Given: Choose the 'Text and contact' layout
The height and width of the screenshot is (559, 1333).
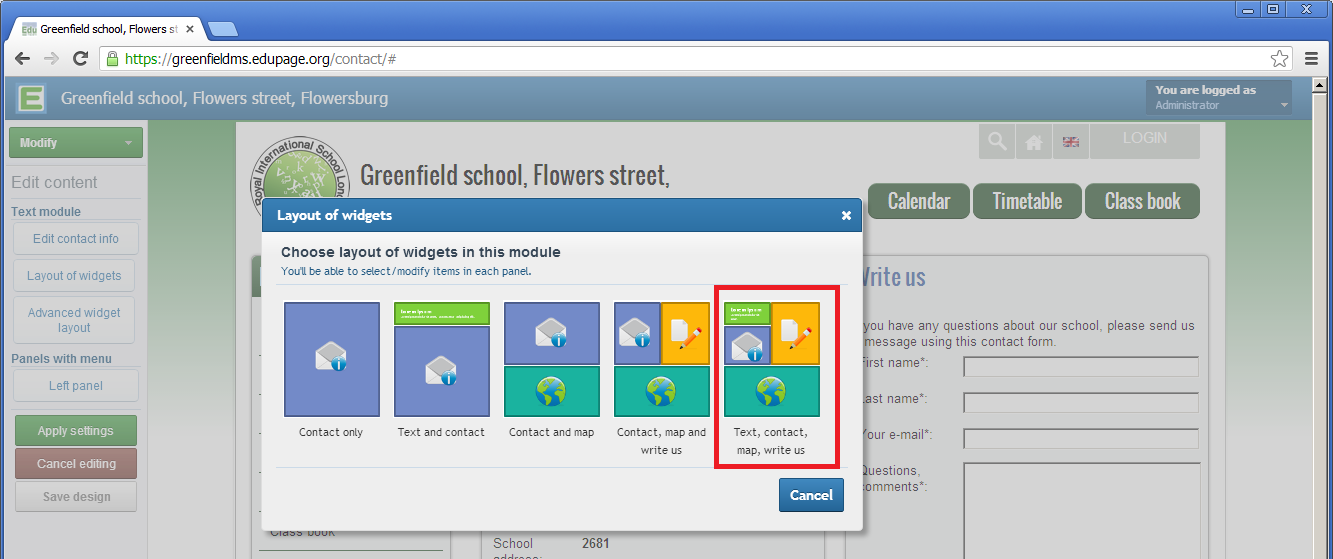Looking at the screenshot, I should point(441,360).
